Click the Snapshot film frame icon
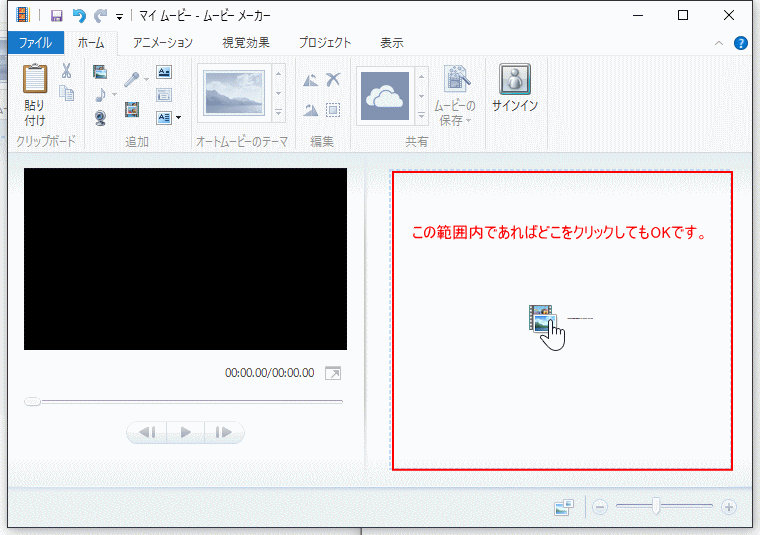 (x=132, y=110)
